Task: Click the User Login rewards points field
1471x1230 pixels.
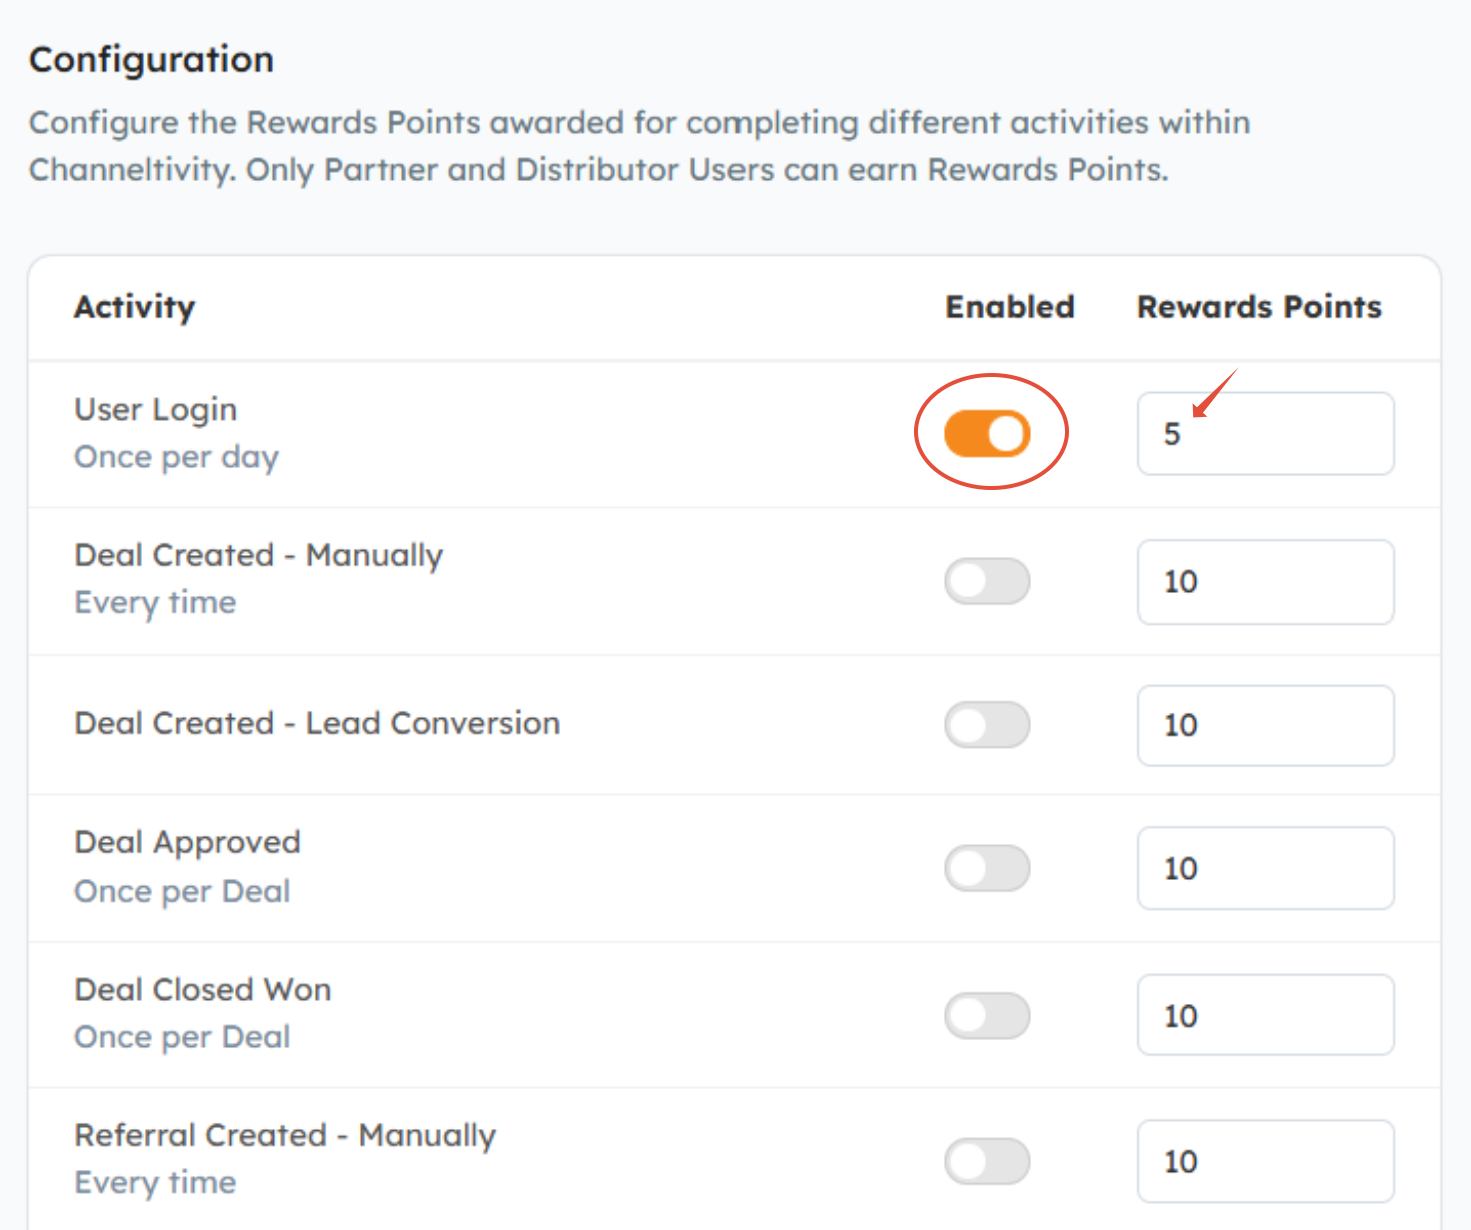Action: [1265, 433]
